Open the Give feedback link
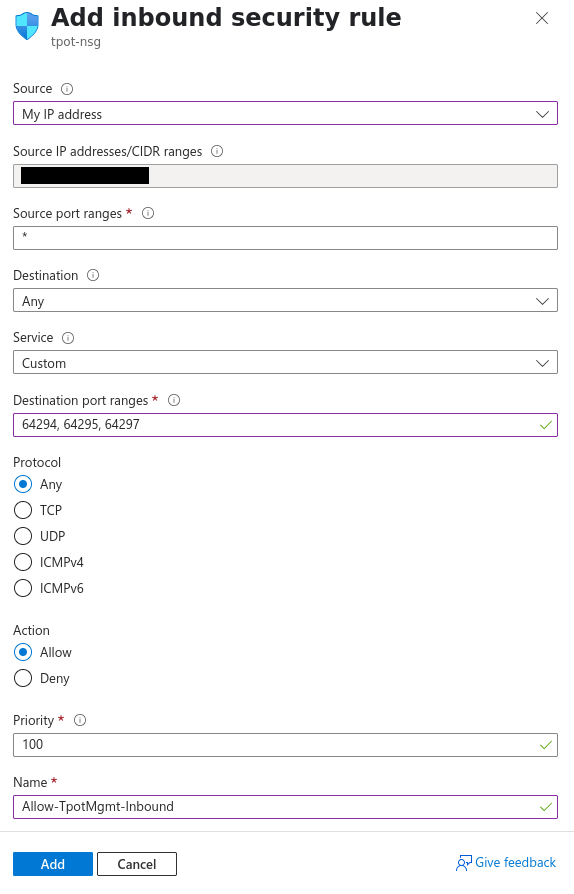 pos(506,863)
